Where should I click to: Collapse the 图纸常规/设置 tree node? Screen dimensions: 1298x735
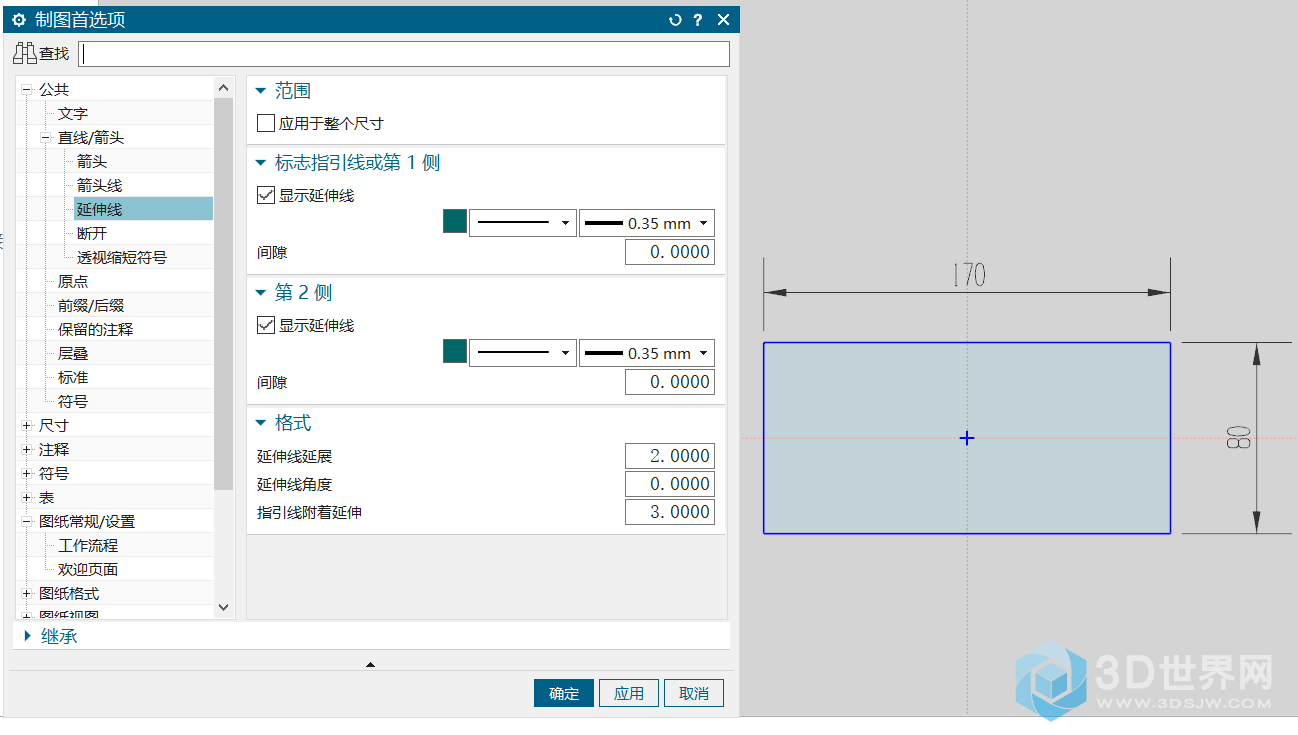tap(27, 522)
